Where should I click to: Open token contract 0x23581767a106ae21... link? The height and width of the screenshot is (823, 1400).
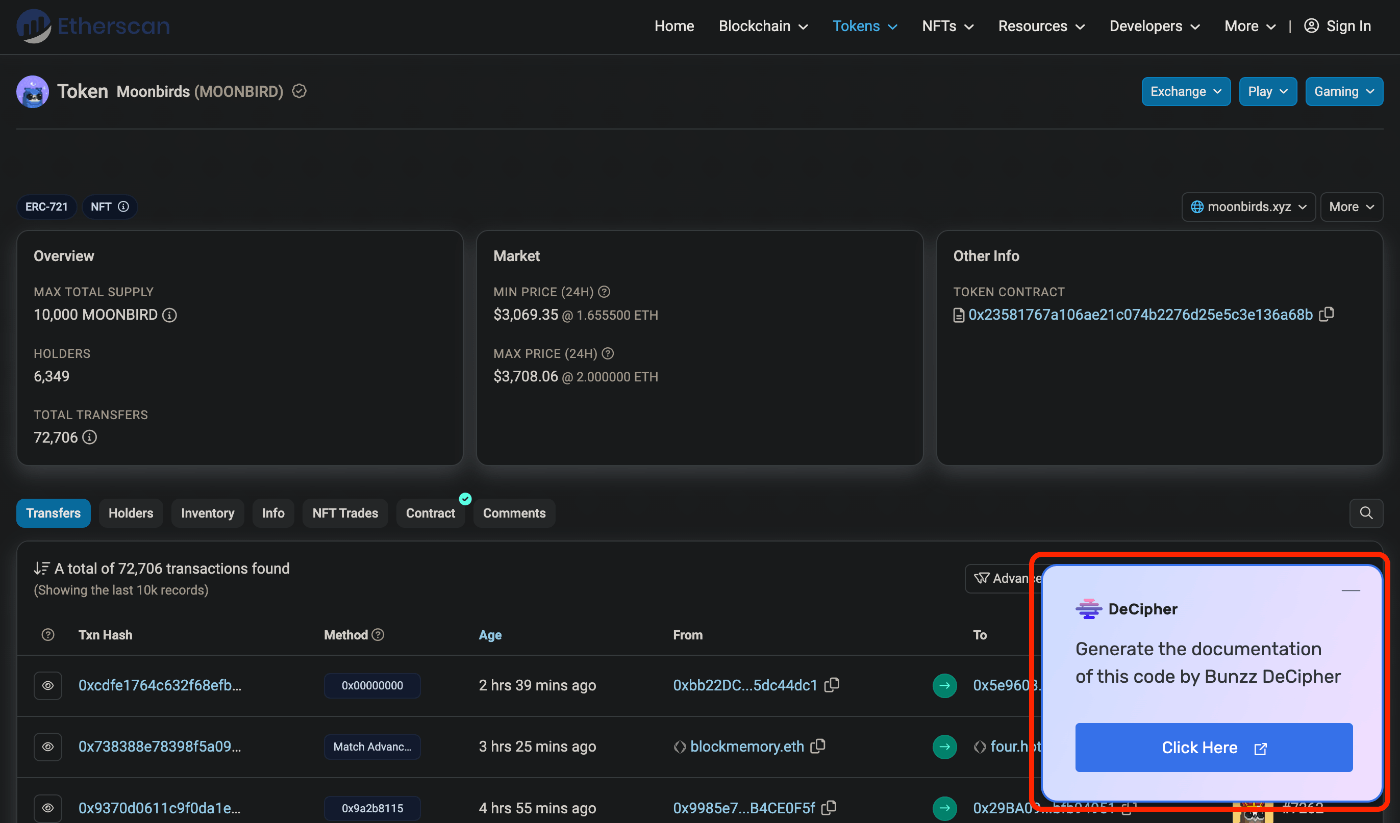click(x=1140, y=315)
